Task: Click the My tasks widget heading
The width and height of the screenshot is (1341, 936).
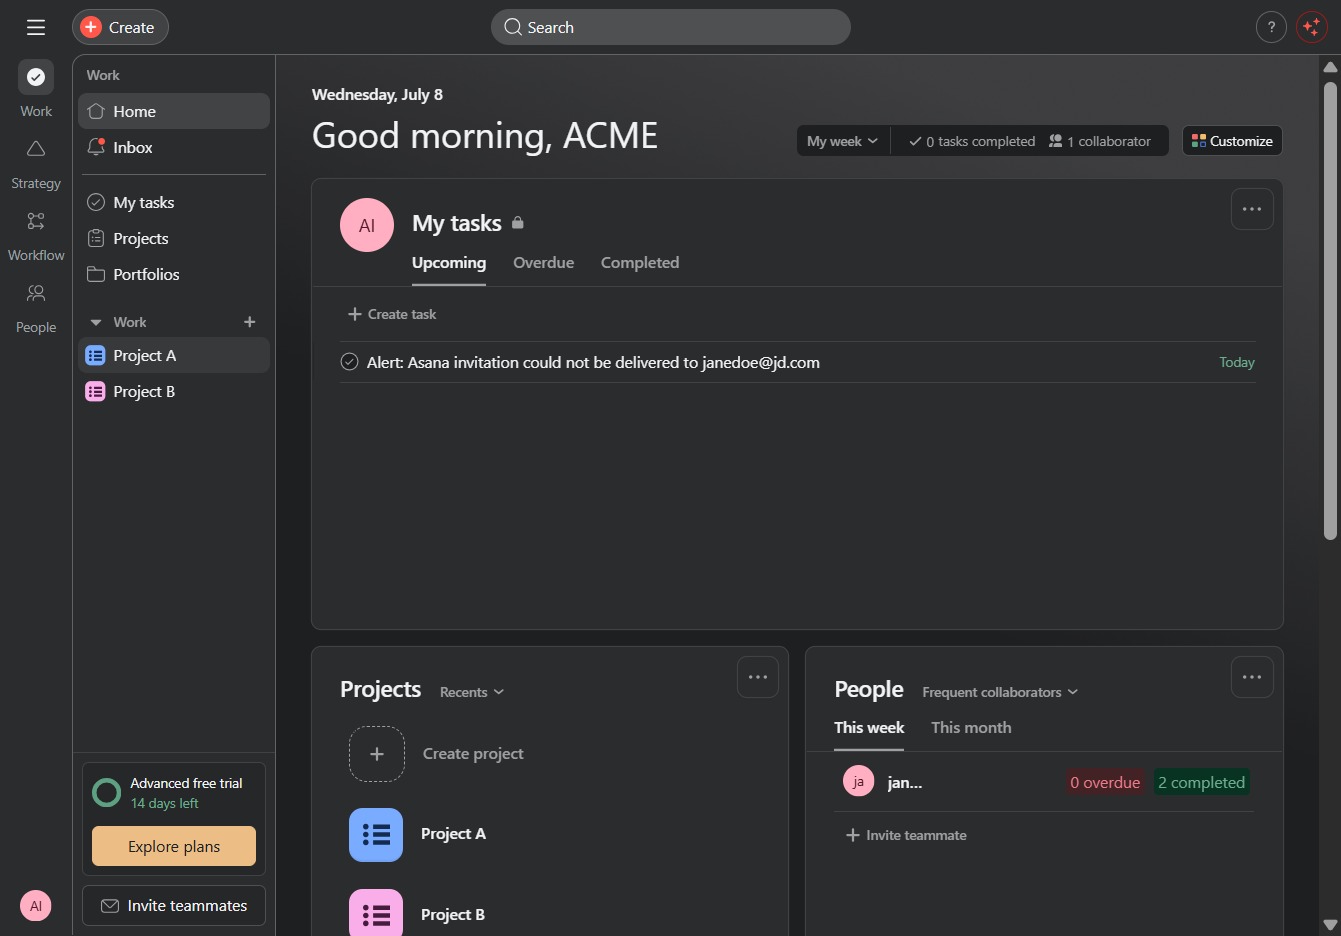Action: coord(457,223)
